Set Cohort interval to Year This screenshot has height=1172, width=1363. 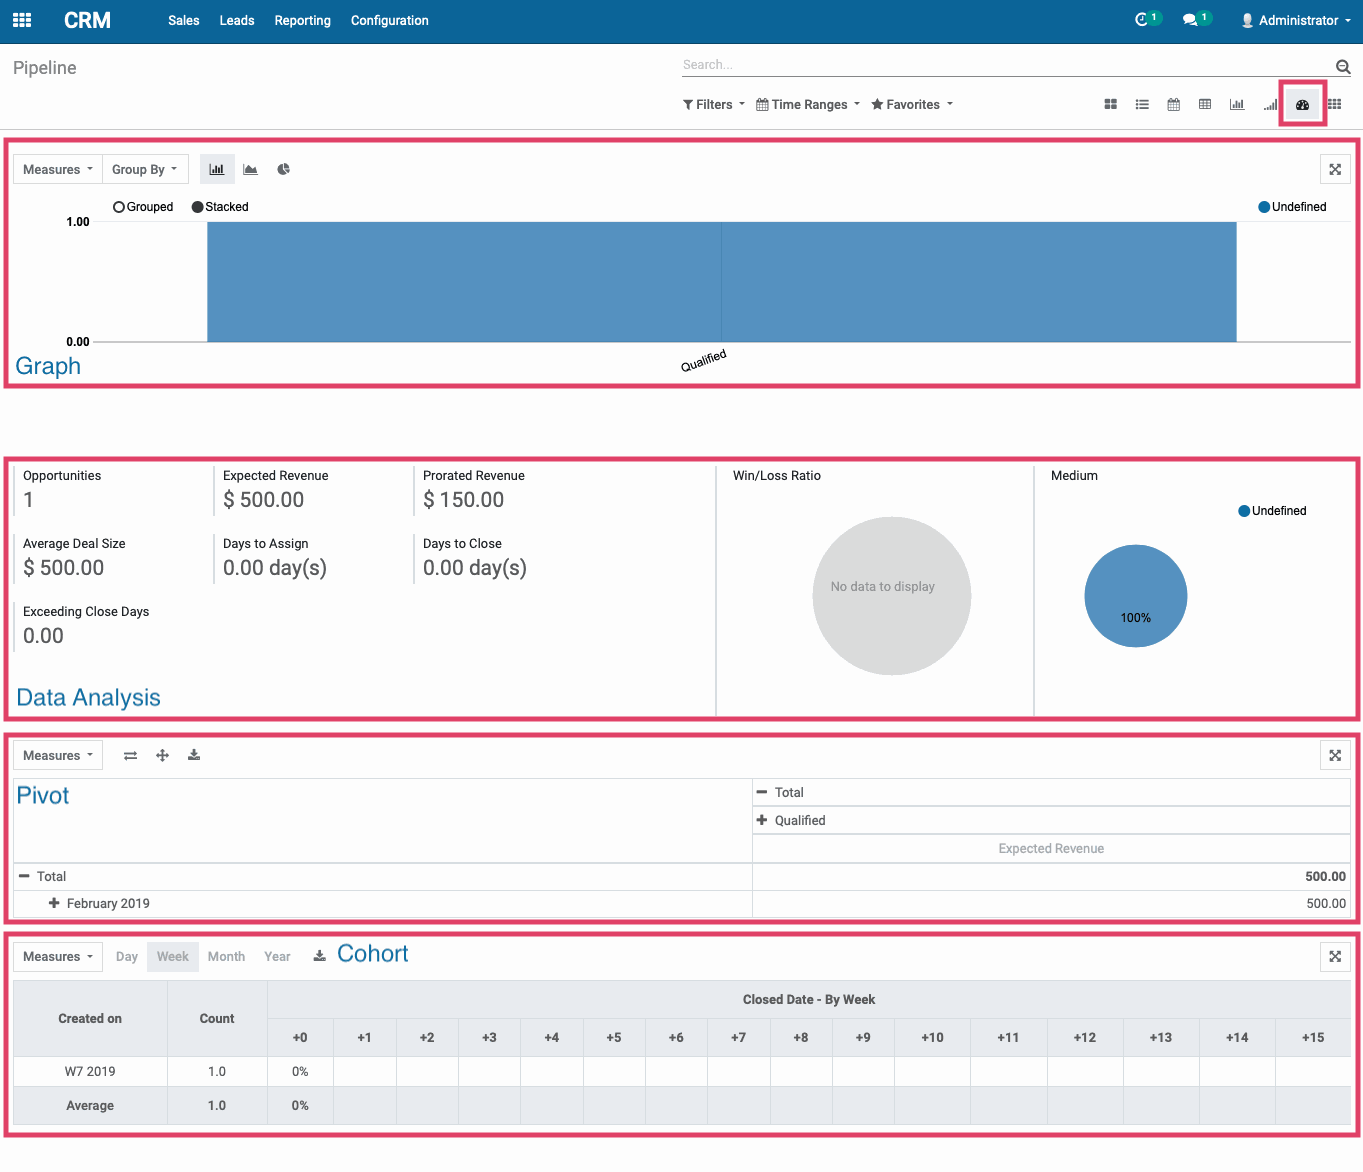[277, 956]
